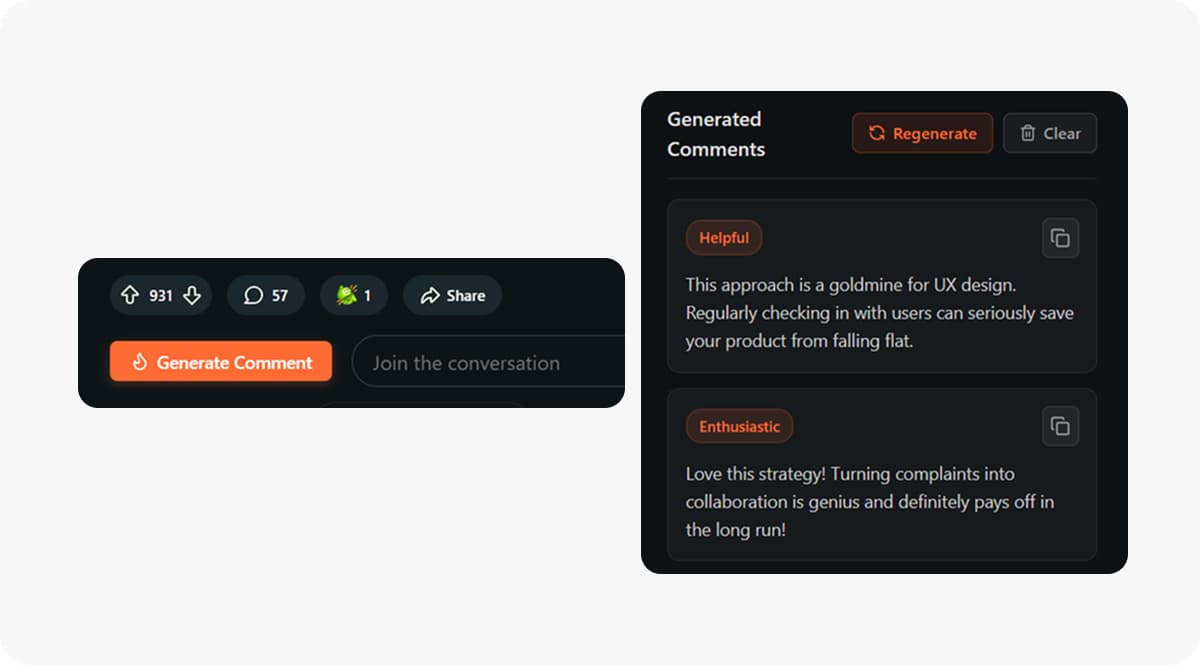Image resolution: width=1200 pixels, height=665 pixels.
Task: Select the Enthusiastic tone tag
Action: tap(739, 425)
